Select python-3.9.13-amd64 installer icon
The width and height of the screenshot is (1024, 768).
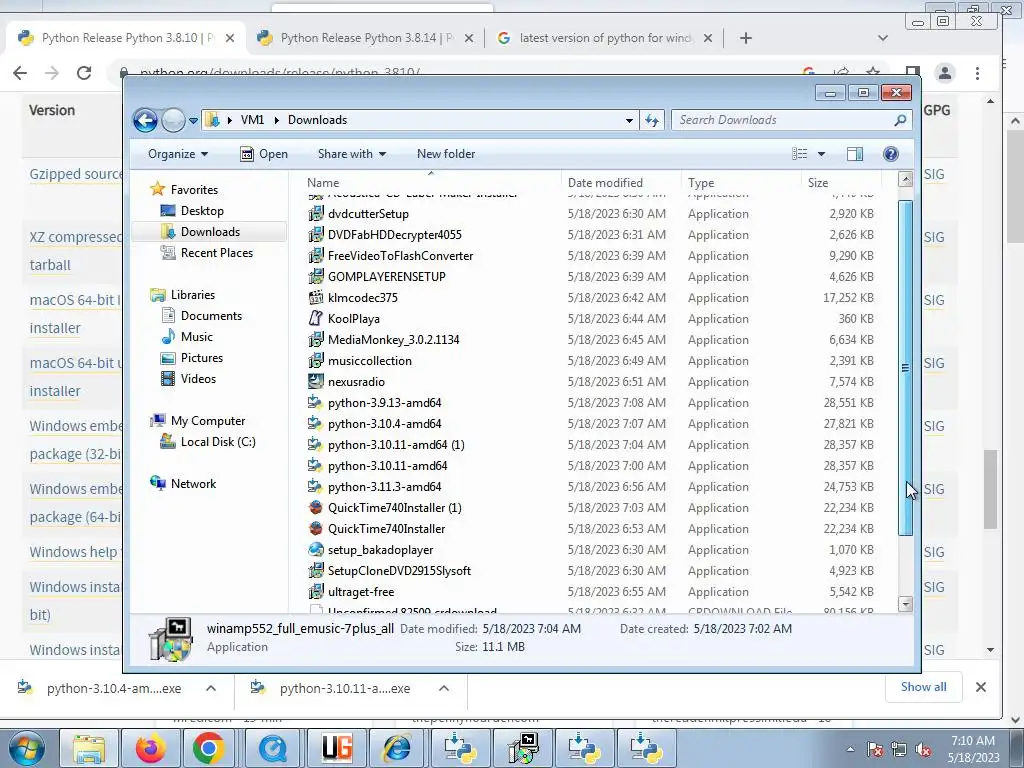pos(316,403)
